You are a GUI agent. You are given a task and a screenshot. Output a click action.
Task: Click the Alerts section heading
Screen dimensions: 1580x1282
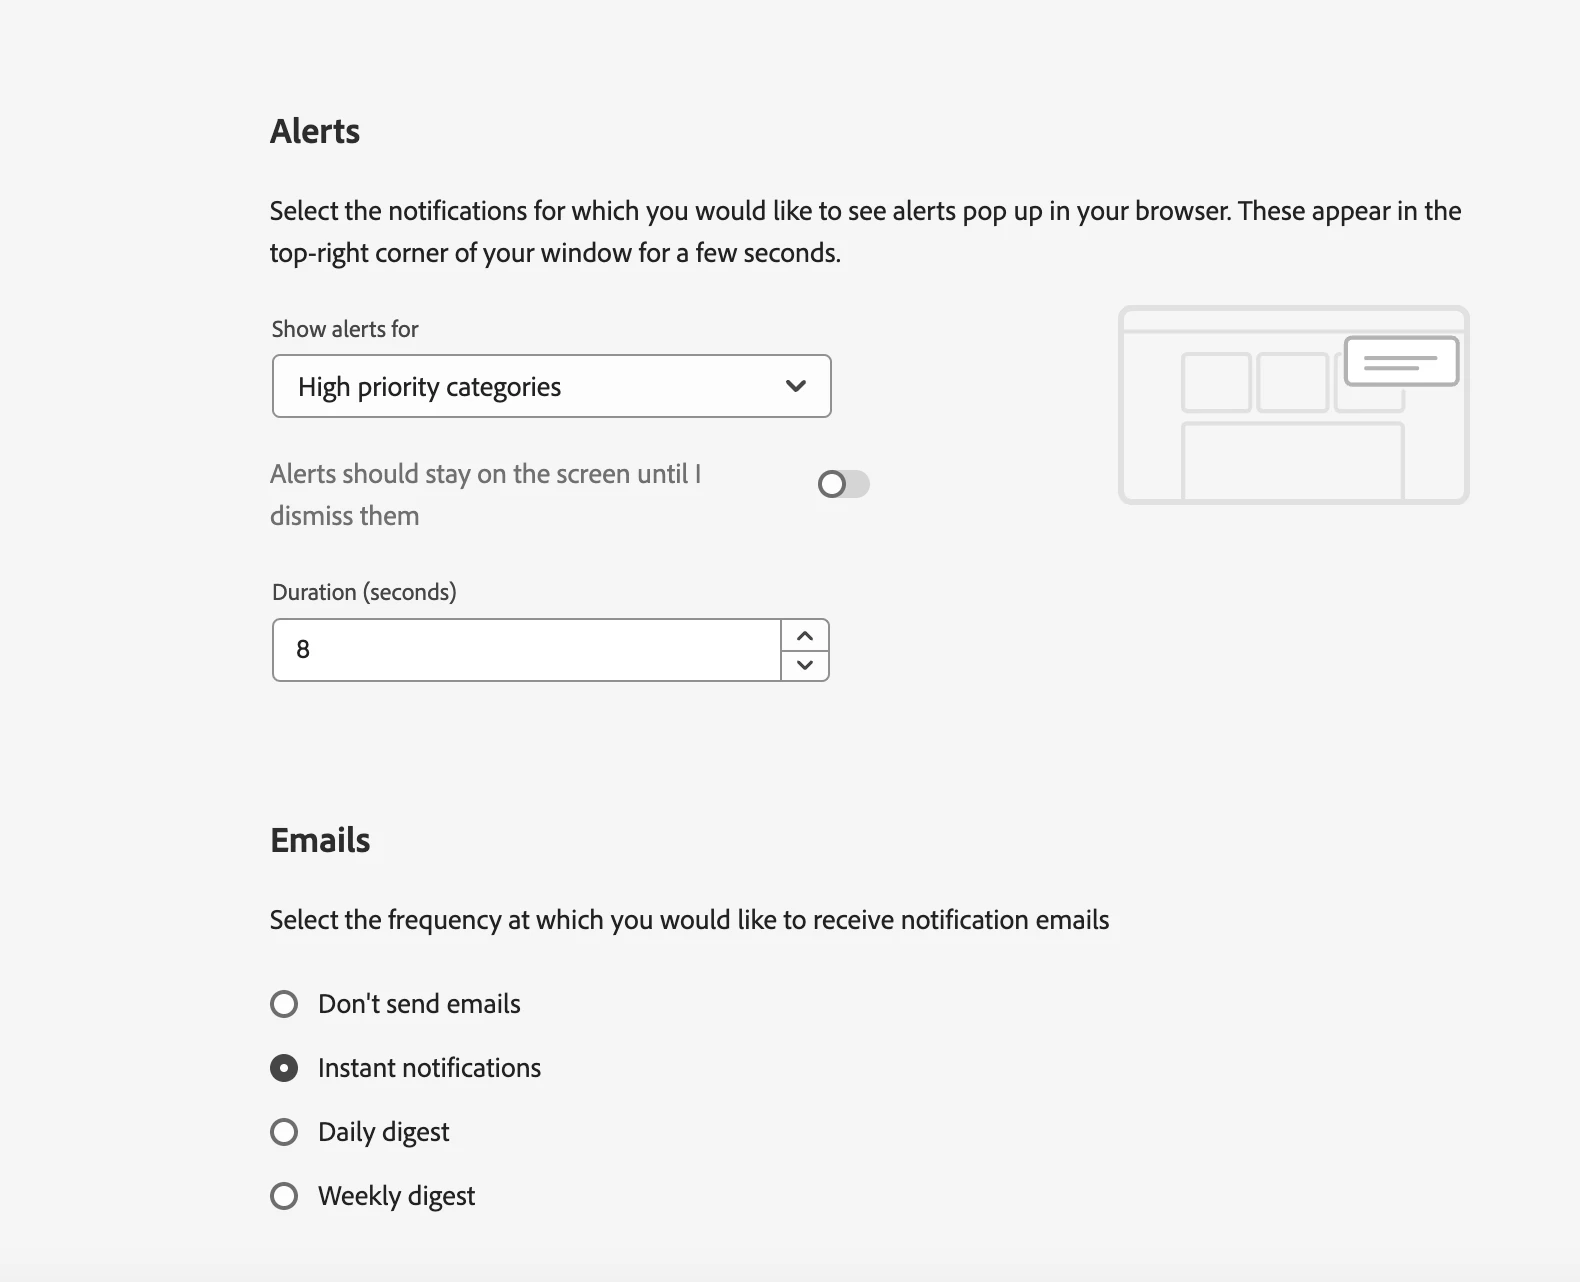pyautogui.click(x=315, y=131)
